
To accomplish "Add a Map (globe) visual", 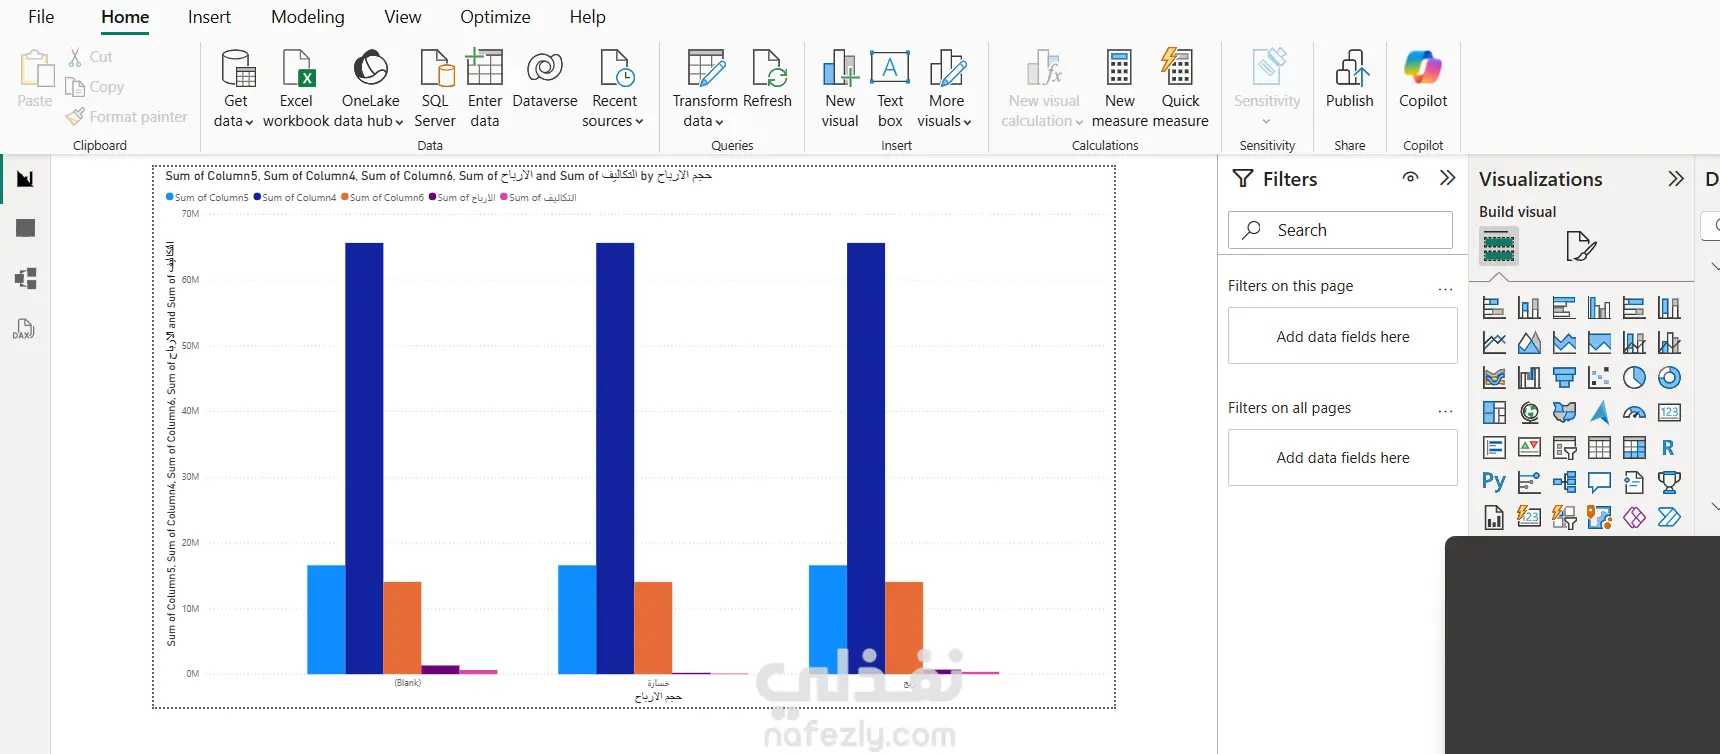I will click(1529, 413).
